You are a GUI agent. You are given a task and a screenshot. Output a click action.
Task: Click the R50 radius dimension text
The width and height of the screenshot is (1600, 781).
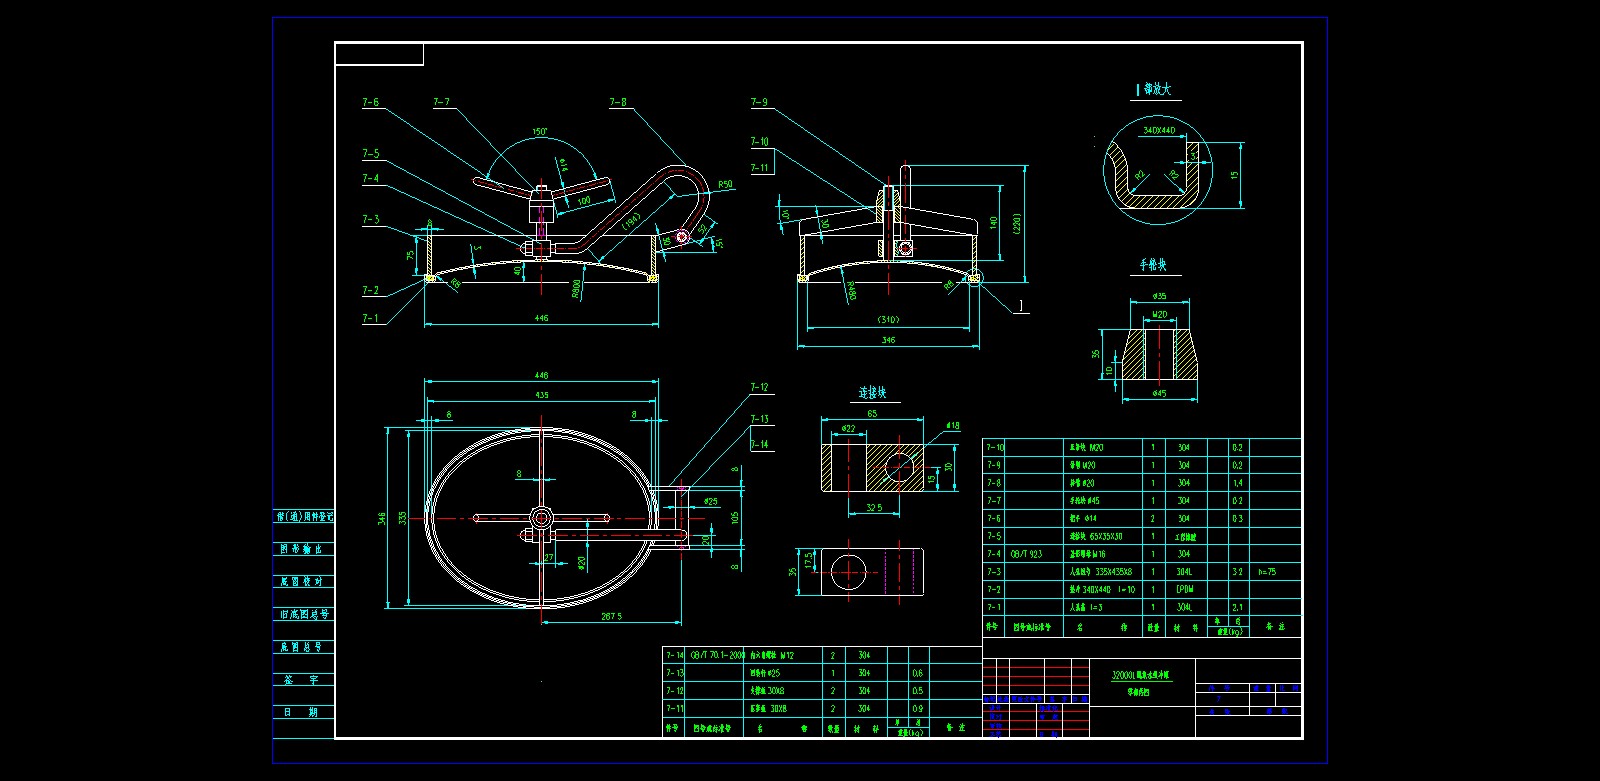click(x=725, y=185)
